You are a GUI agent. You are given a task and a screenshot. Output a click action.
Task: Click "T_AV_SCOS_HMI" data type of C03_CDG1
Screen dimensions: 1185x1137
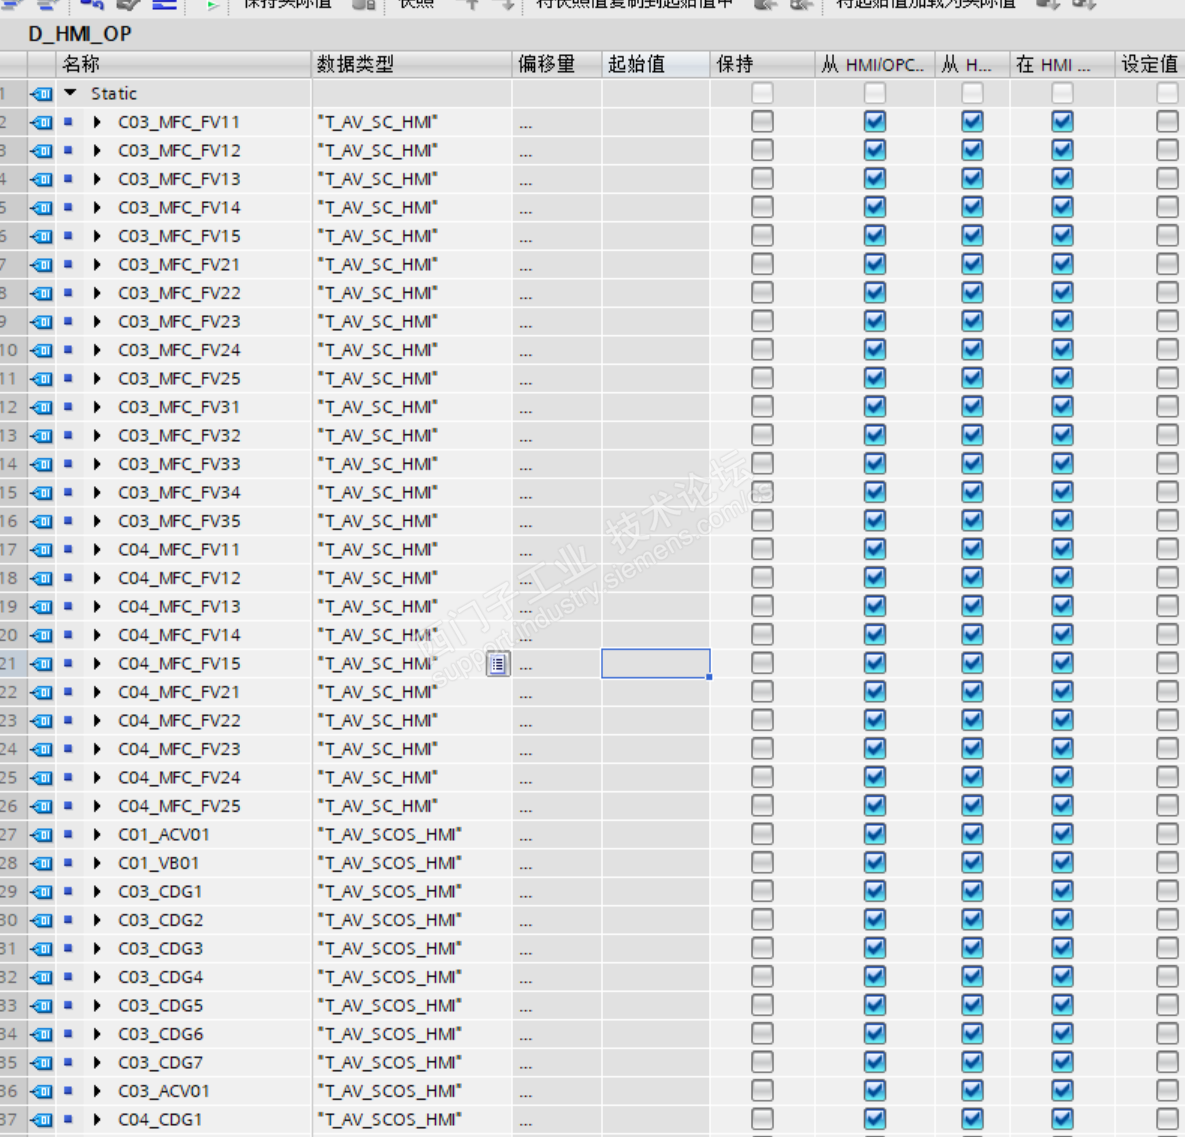(x=390, y=891)
